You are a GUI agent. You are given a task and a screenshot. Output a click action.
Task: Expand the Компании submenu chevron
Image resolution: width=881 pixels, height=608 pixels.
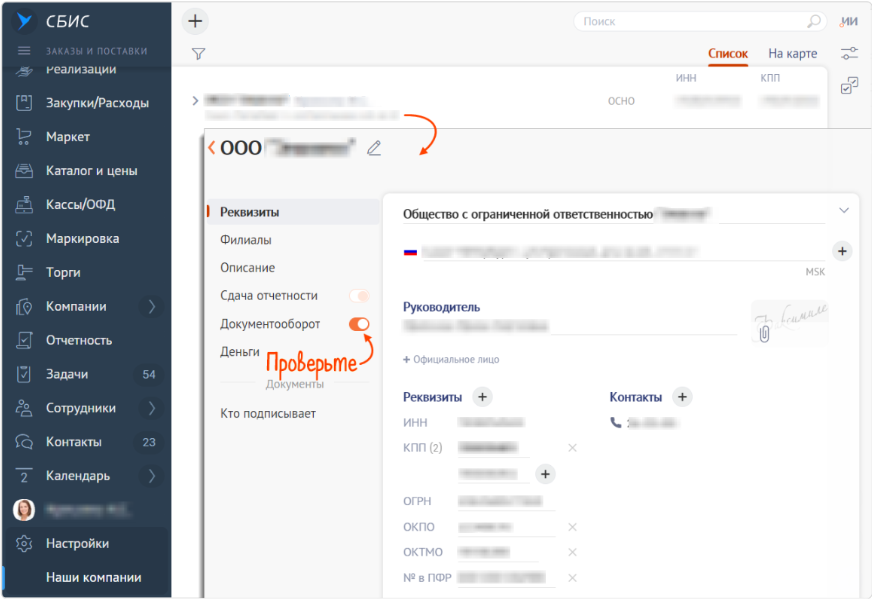(x=153, y=309)
